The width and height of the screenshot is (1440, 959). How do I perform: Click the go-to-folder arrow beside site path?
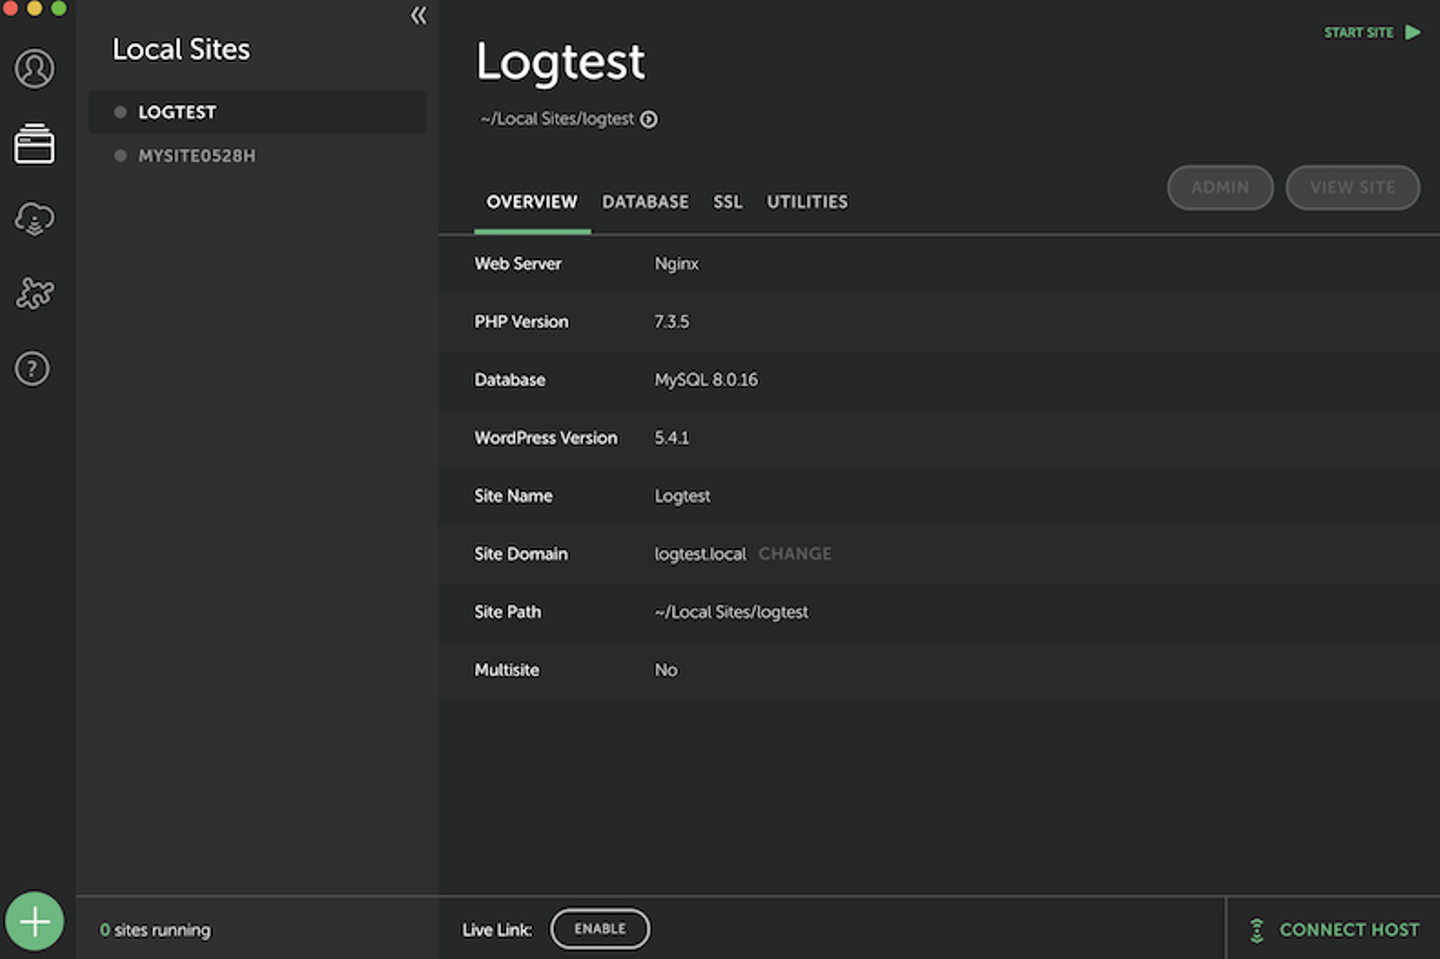point(649,120)
